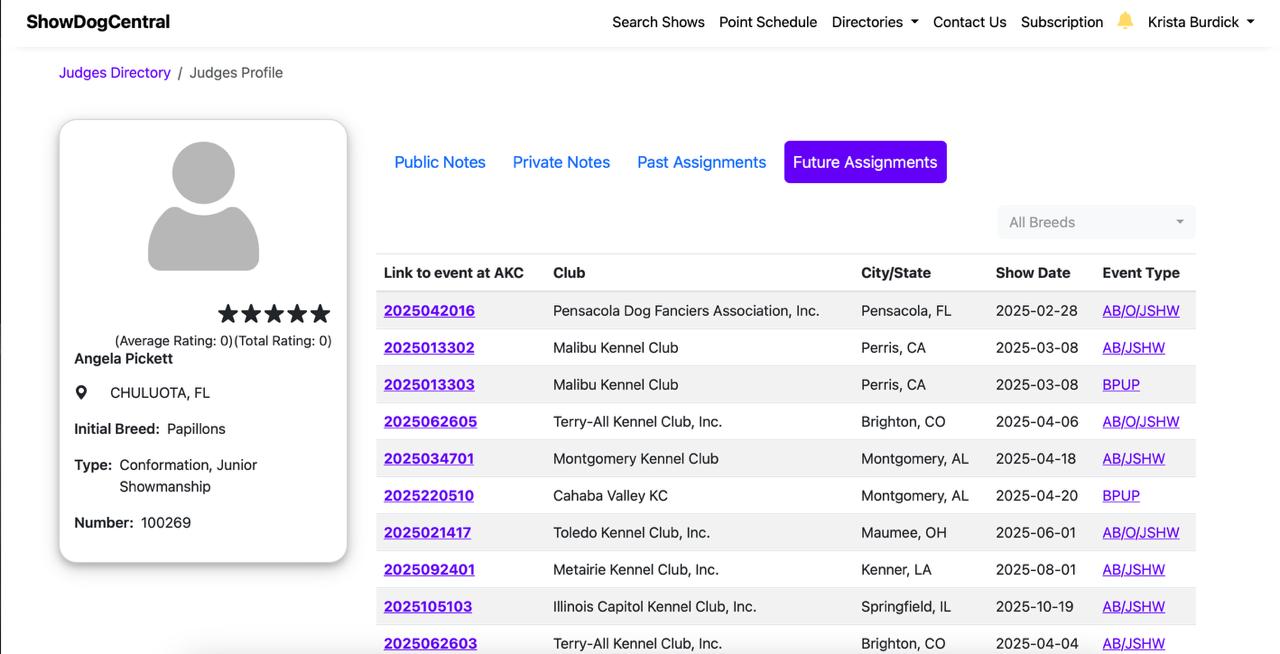Select the Future Assignments tab
Viewport: 1280px width, 654px height.
click(x=864, y=162)
